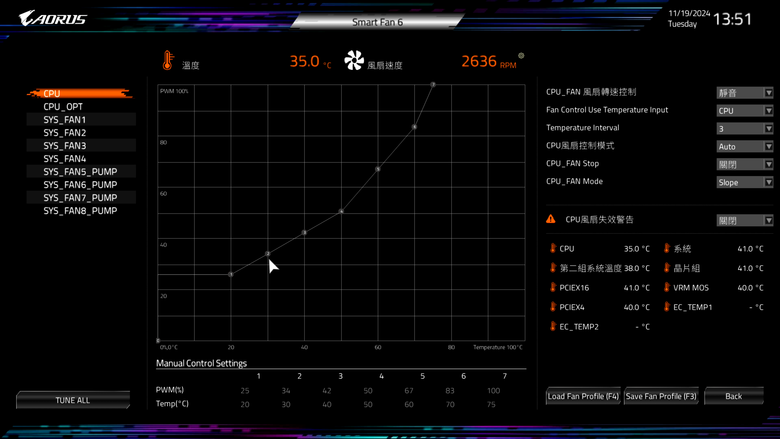Click Save Fan Profile (F3)
Image resolution: width=780 pixels, height=439 pixels.
click(x=661, y=396)
